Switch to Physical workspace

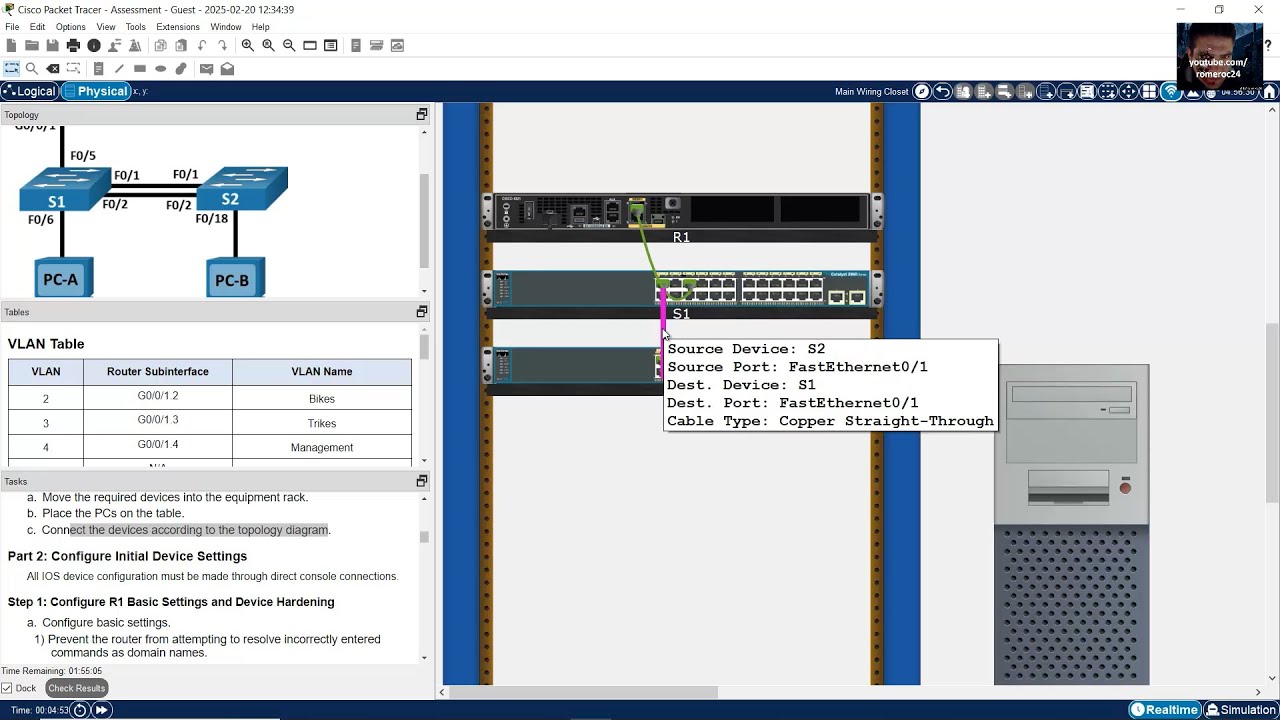click(x=96, y=91)
